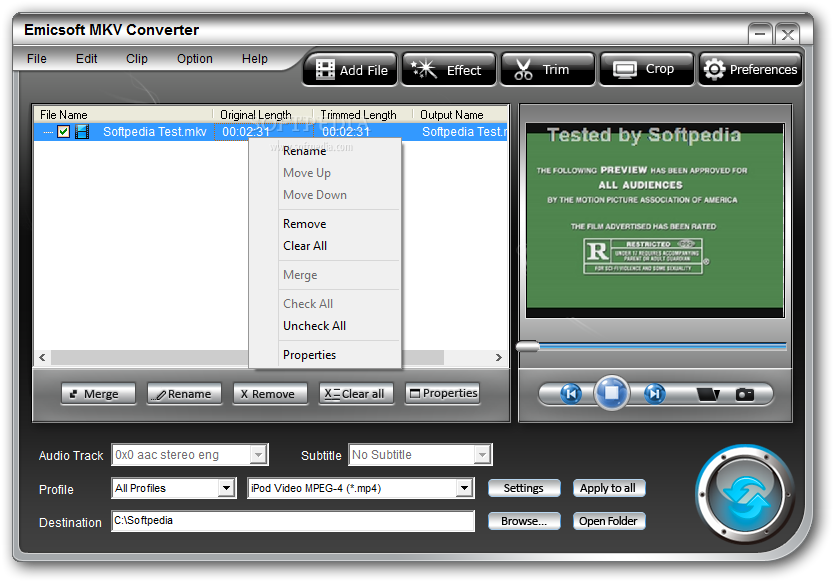Expand the iPod Video MPEG-4 format dropdown
This screenshot has height=582, width=834.
(464, 488)
